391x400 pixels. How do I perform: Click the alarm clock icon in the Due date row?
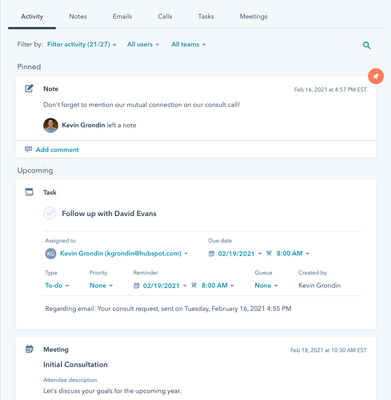[269, 253]
